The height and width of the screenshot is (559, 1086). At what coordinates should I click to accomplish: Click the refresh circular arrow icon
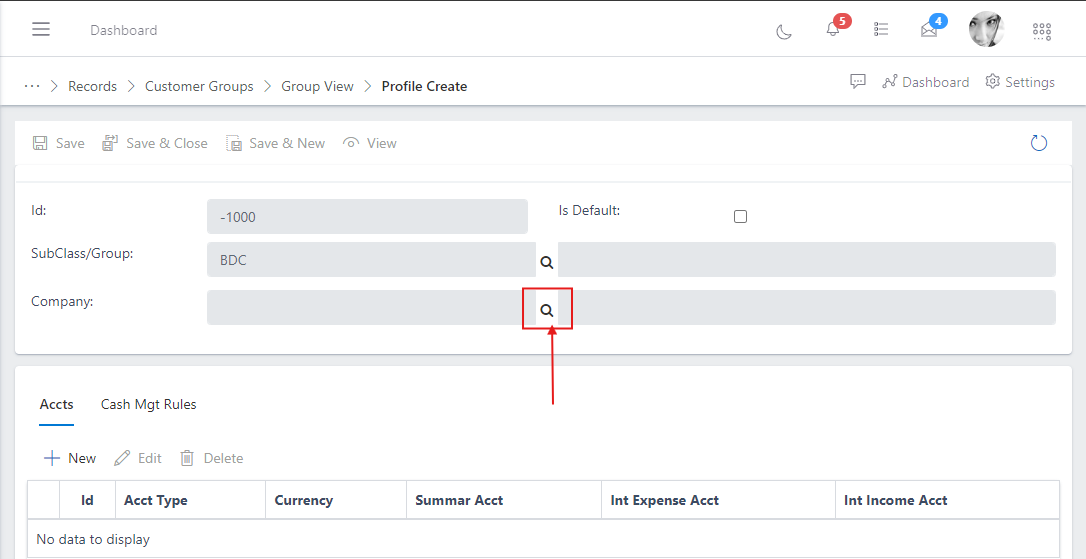[1039, 143]
